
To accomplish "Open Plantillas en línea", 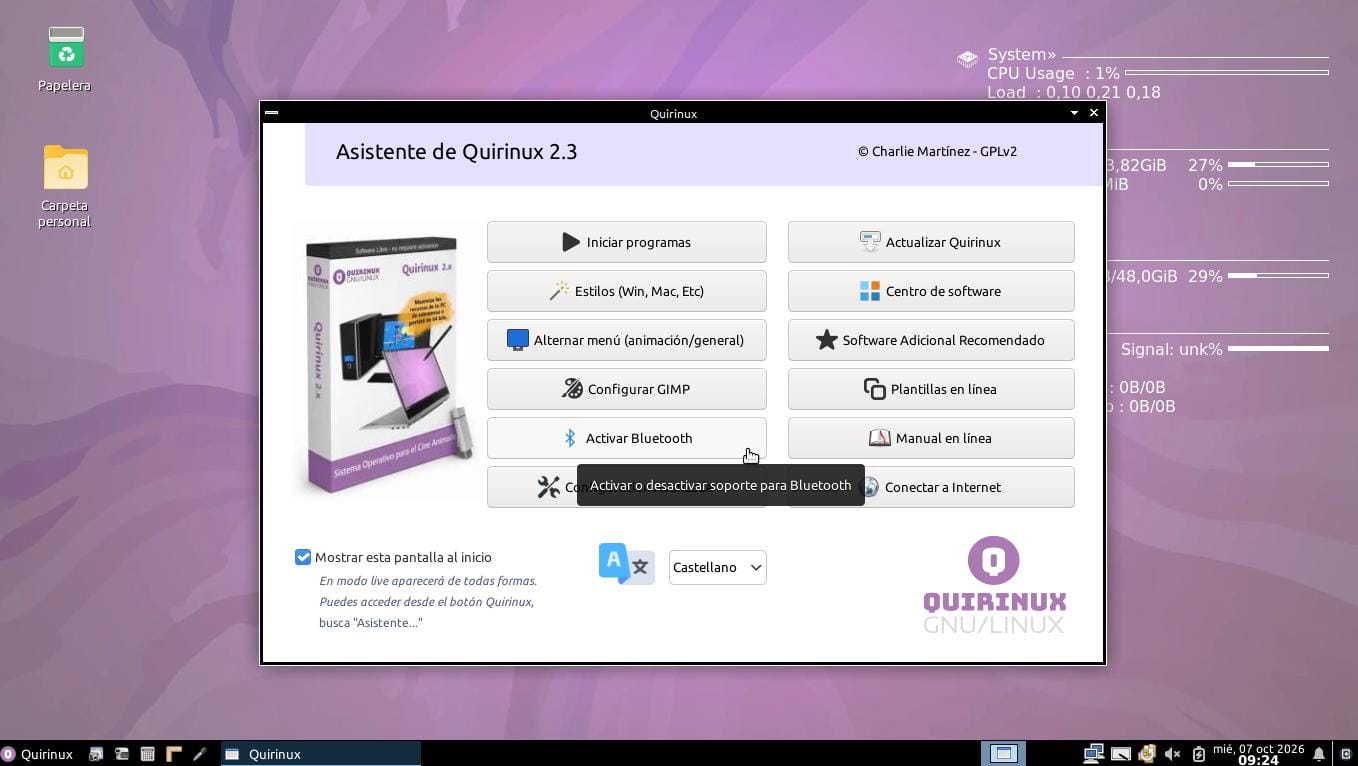I will pyautogui.click(x=931, y=389).
